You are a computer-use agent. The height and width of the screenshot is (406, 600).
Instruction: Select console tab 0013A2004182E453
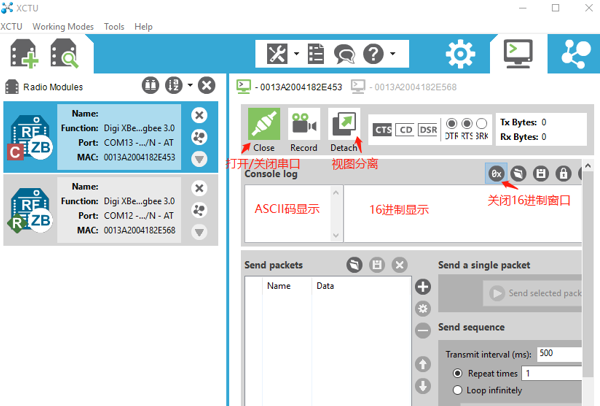click(290, 87)
